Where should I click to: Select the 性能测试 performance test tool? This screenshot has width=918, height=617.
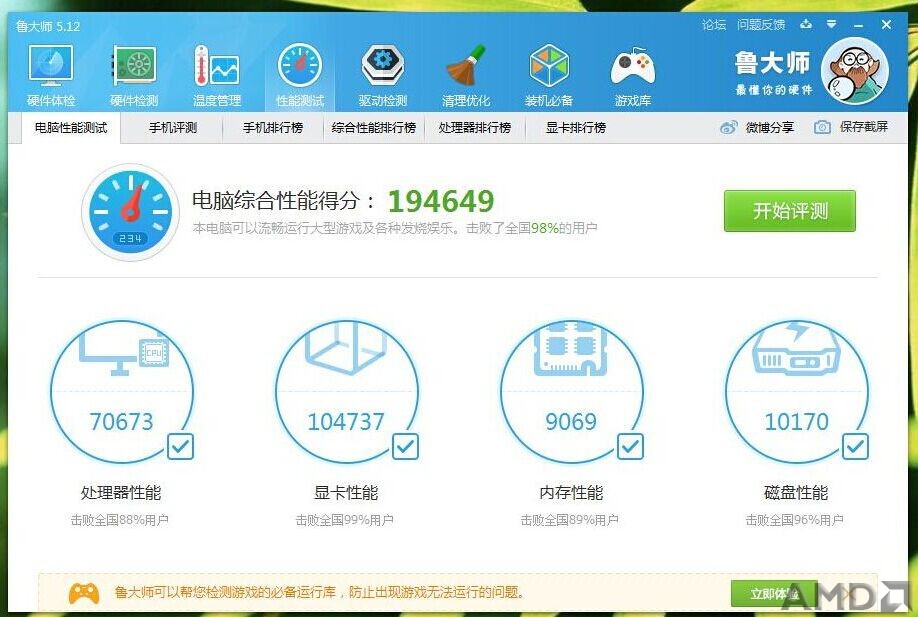[x=300, y=76]
